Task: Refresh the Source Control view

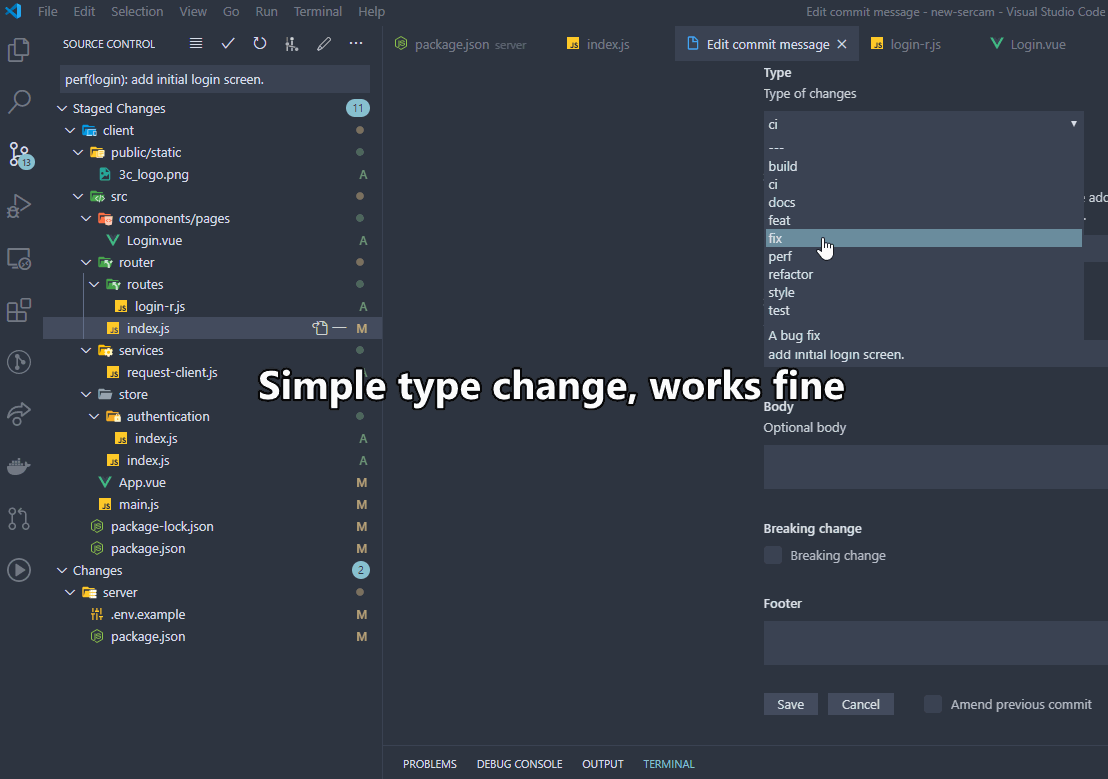Action: tap(260, 43)
